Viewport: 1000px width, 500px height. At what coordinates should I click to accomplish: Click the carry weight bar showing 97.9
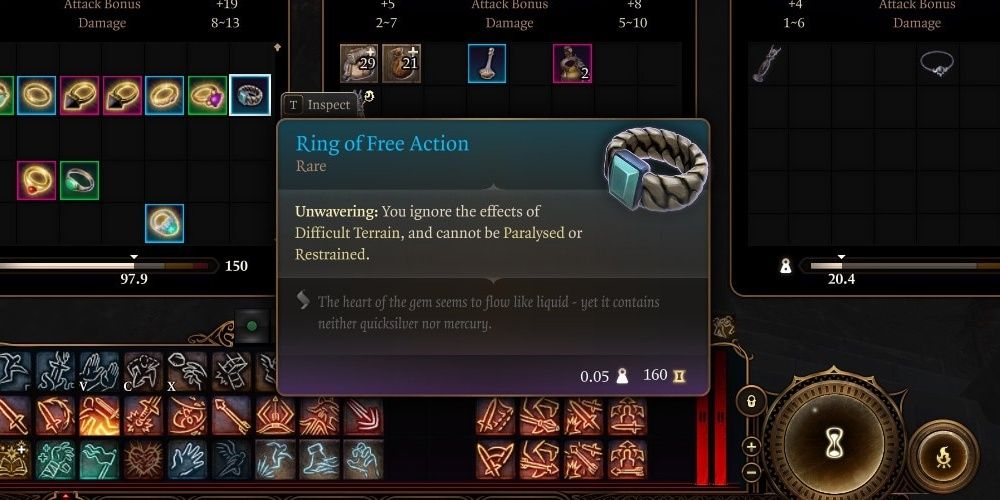[x=105, y=266]
